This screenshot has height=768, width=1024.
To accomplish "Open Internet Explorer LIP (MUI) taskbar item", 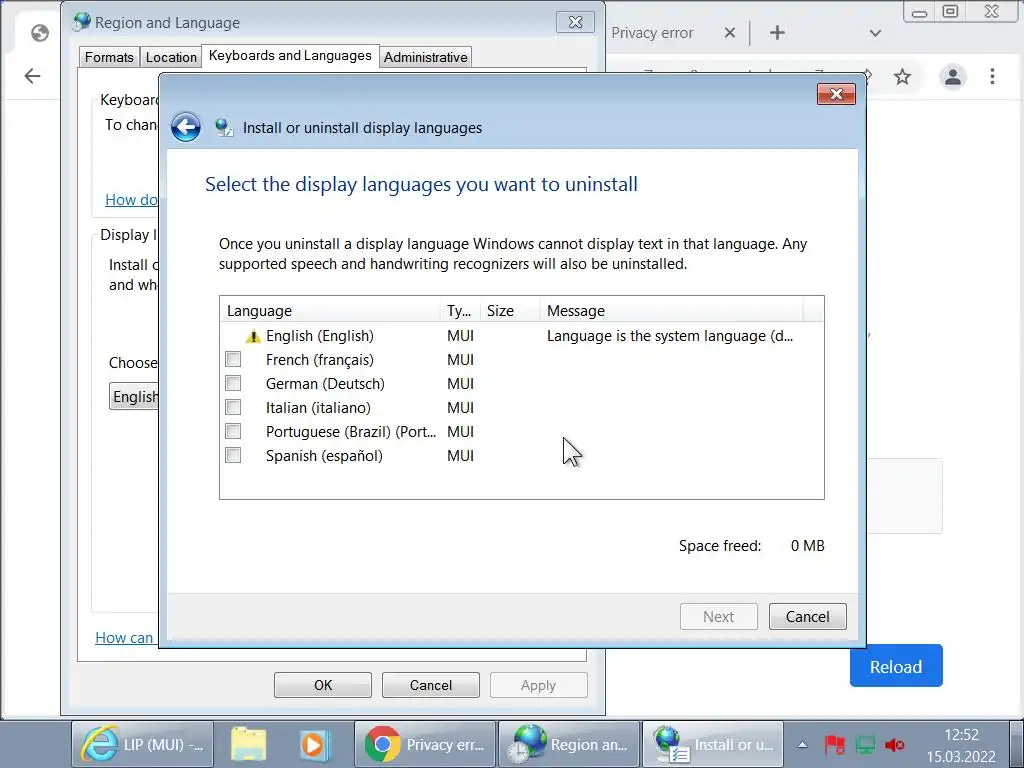I will [142, 744].
